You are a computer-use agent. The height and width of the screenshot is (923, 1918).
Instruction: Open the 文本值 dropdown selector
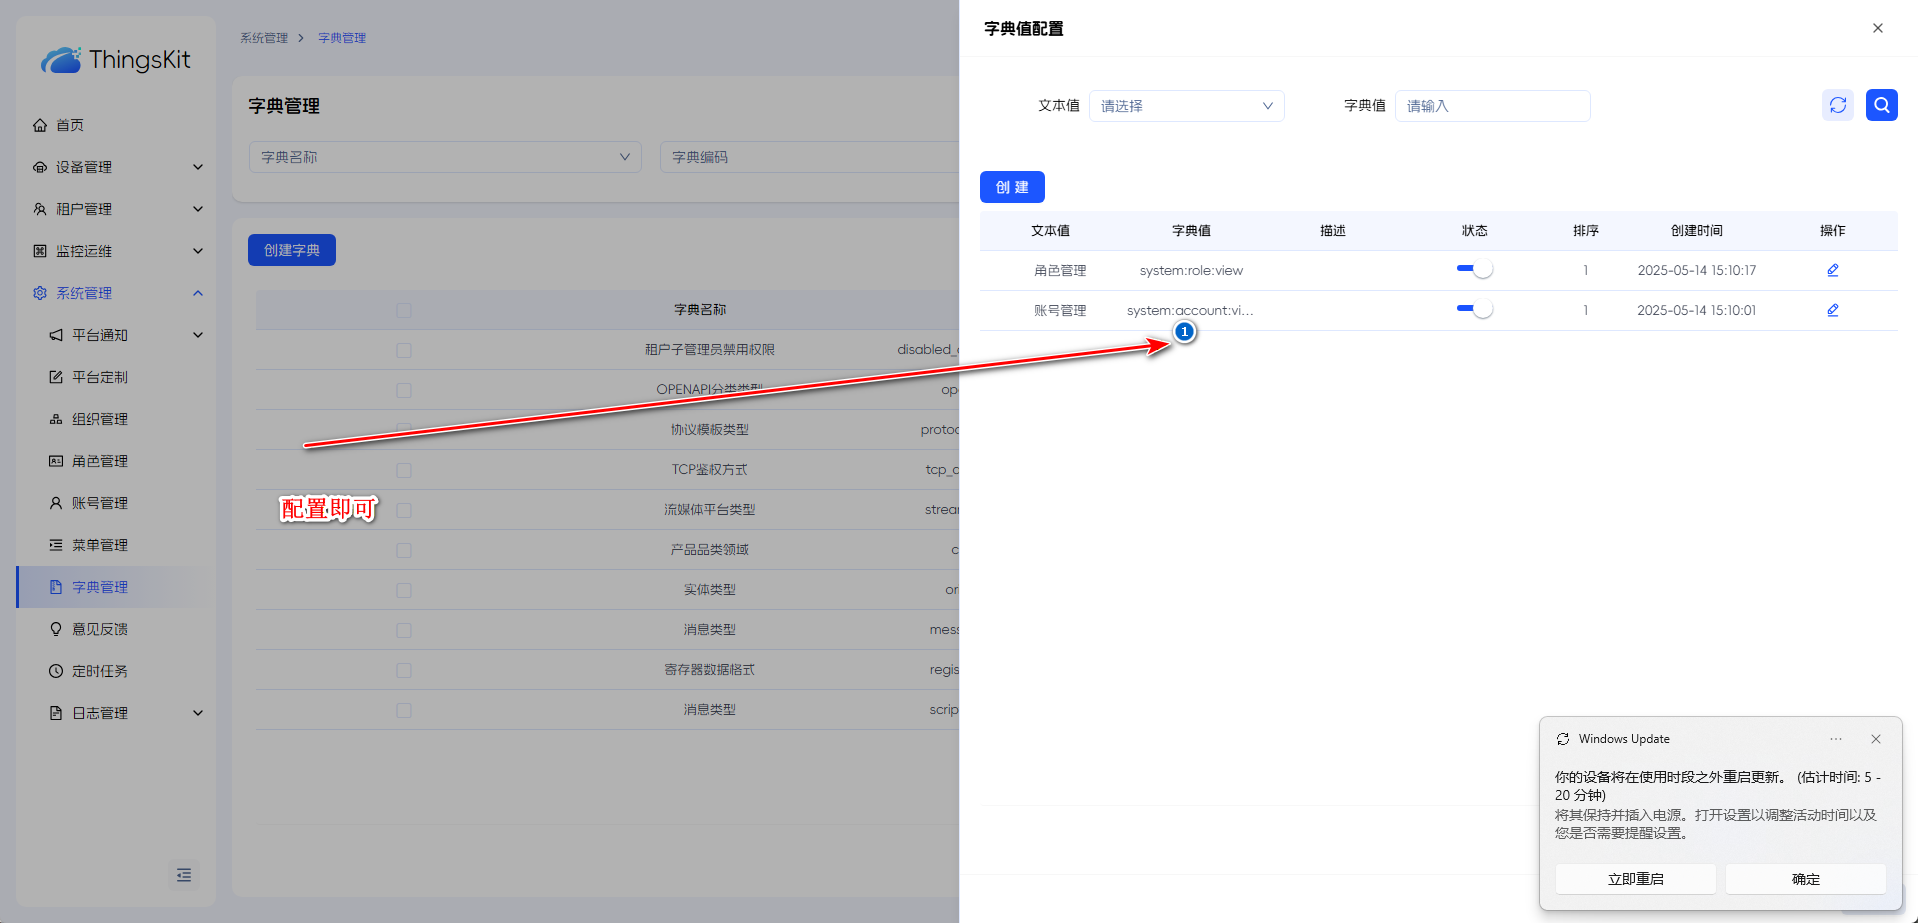(x=1186, y=106)
